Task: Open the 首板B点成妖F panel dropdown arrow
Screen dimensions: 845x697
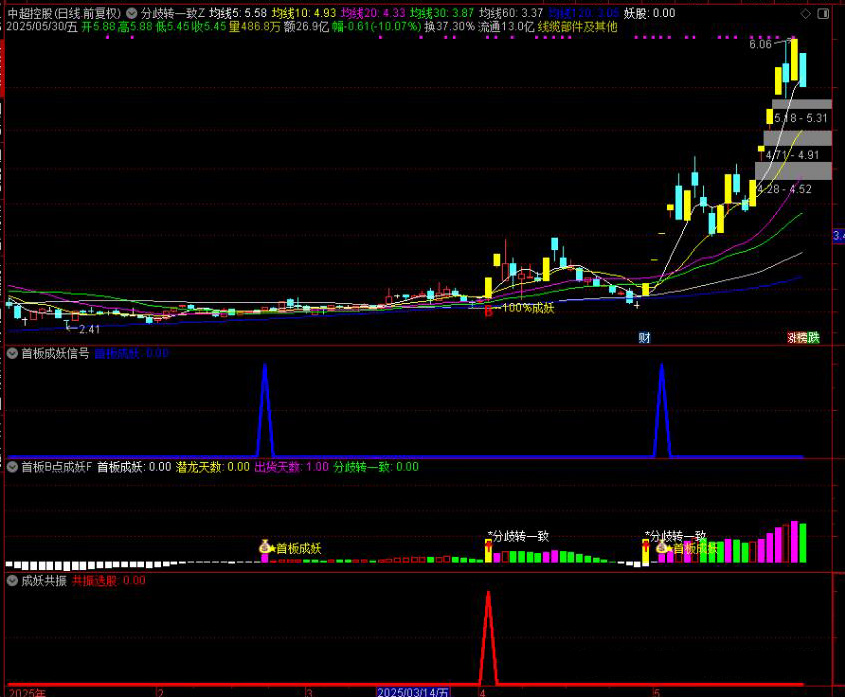Action: click(x=12, y=467)
